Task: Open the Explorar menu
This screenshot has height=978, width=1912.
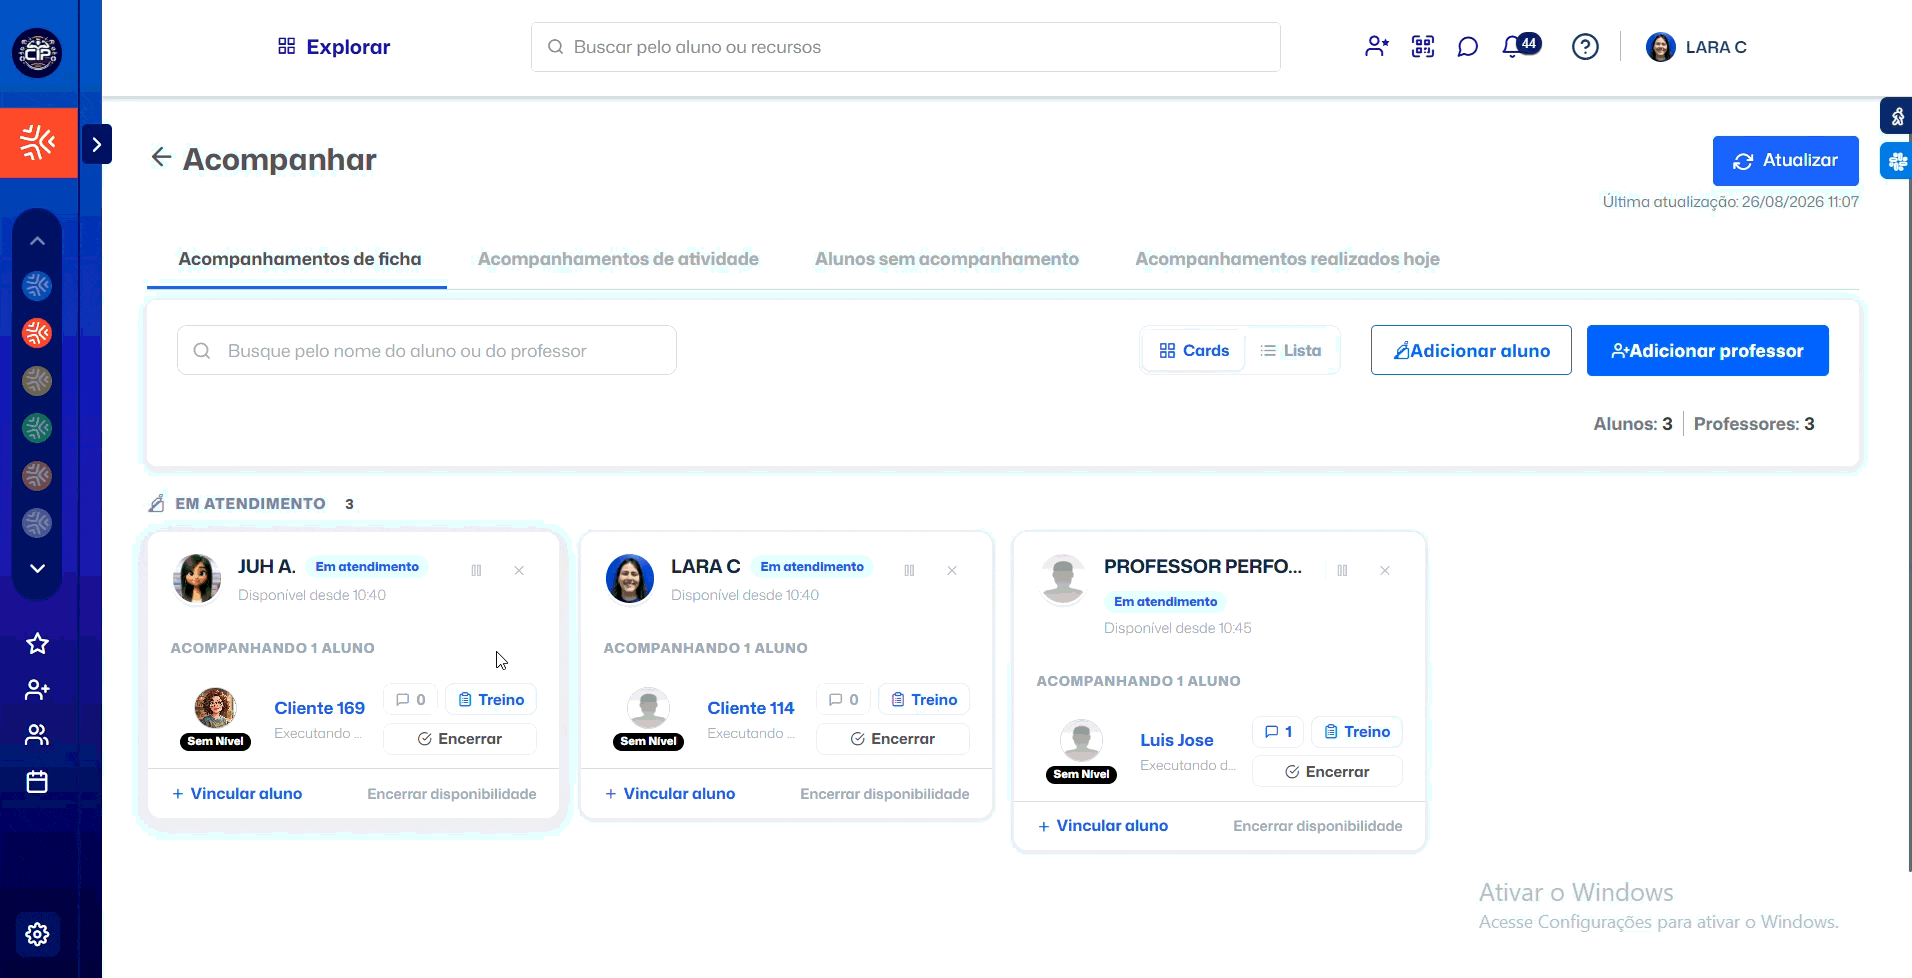Action: 334,47
